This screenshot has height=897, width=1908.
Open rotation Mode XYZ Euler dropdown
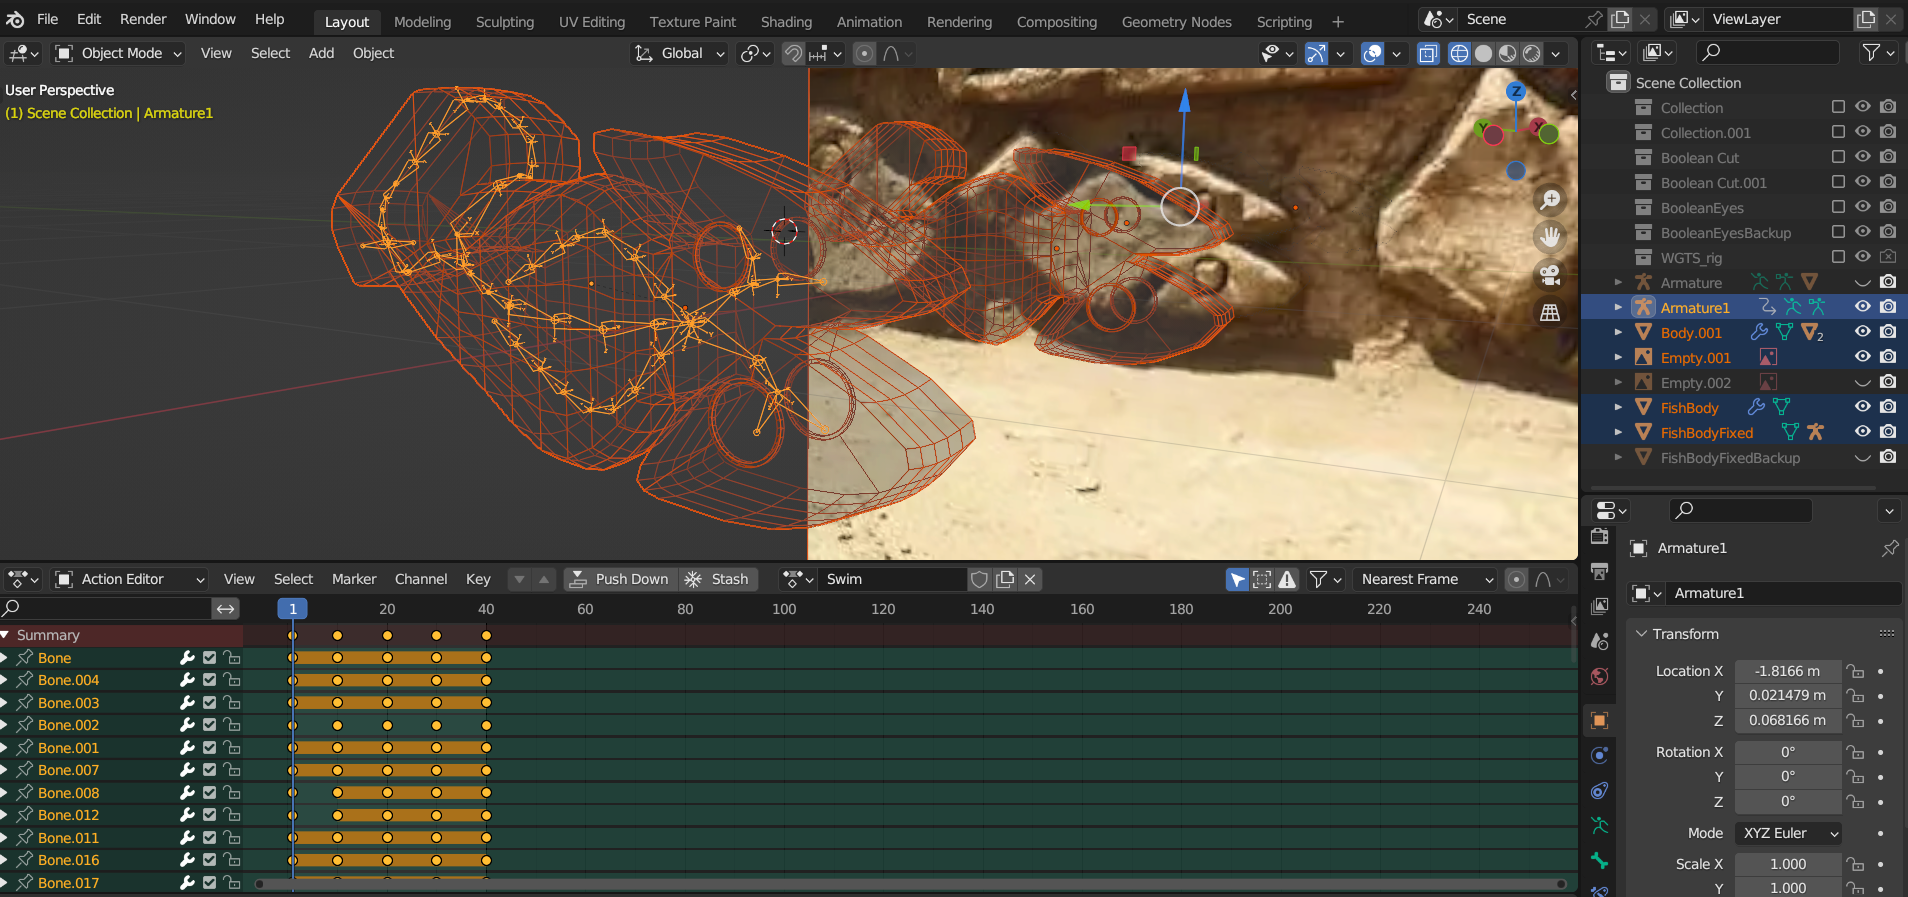(x=1789, y=833)
